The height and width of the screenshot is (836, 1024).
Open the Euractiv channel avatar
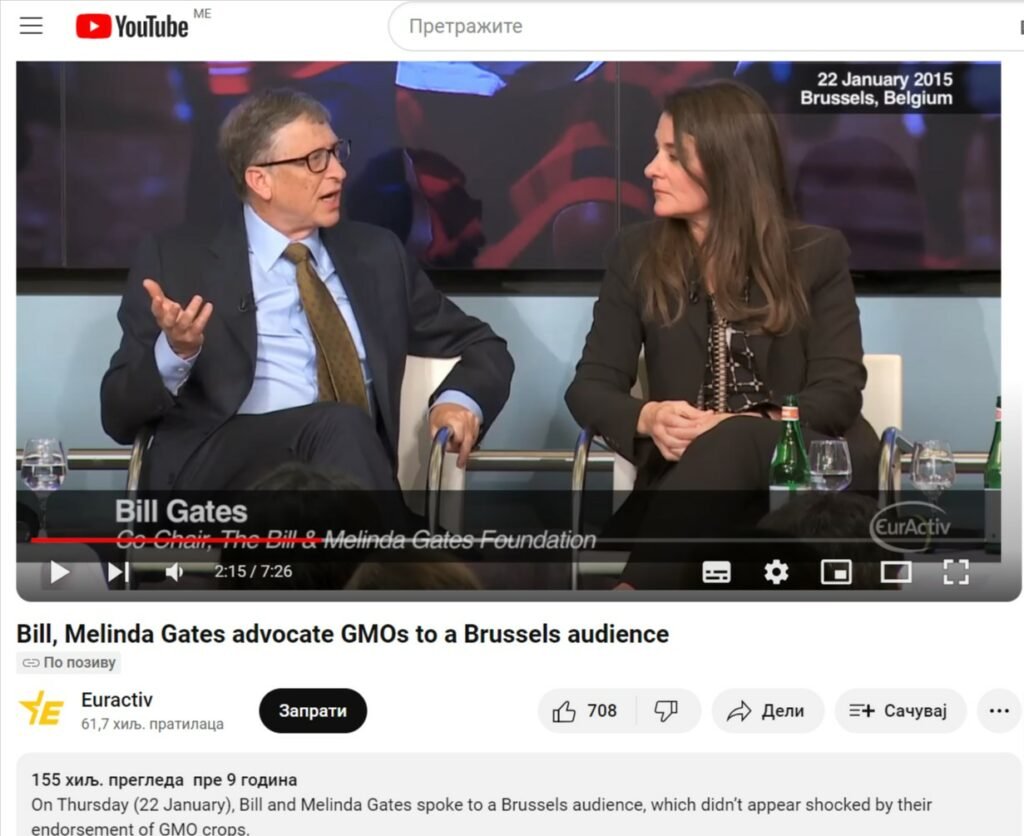[x=42, y=710]
